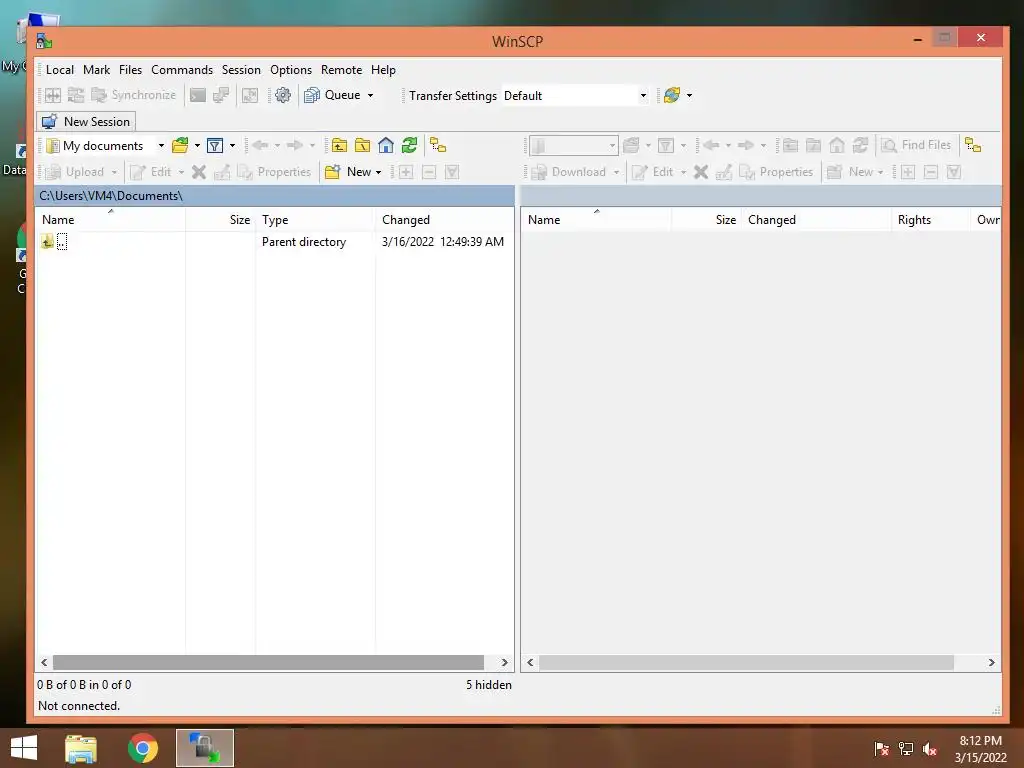
Task: Open Google Chrome from taskbar
Action: [x=143, y=748]
